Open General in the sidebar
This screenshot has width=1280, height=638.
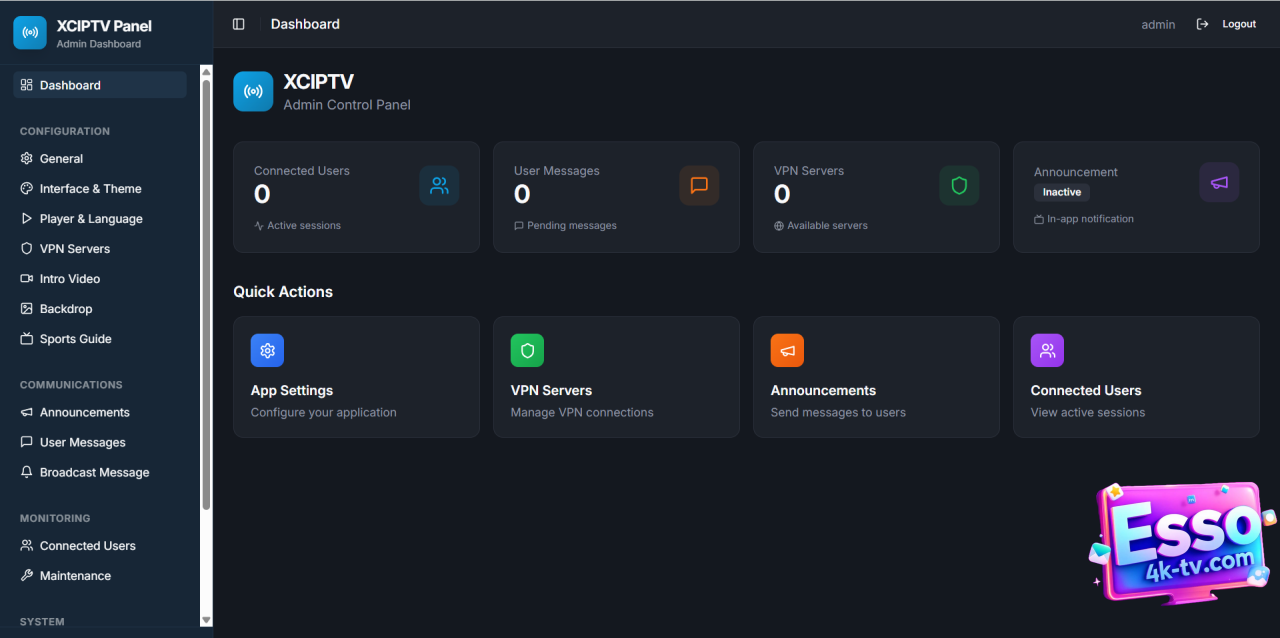[x=61, y=159]
